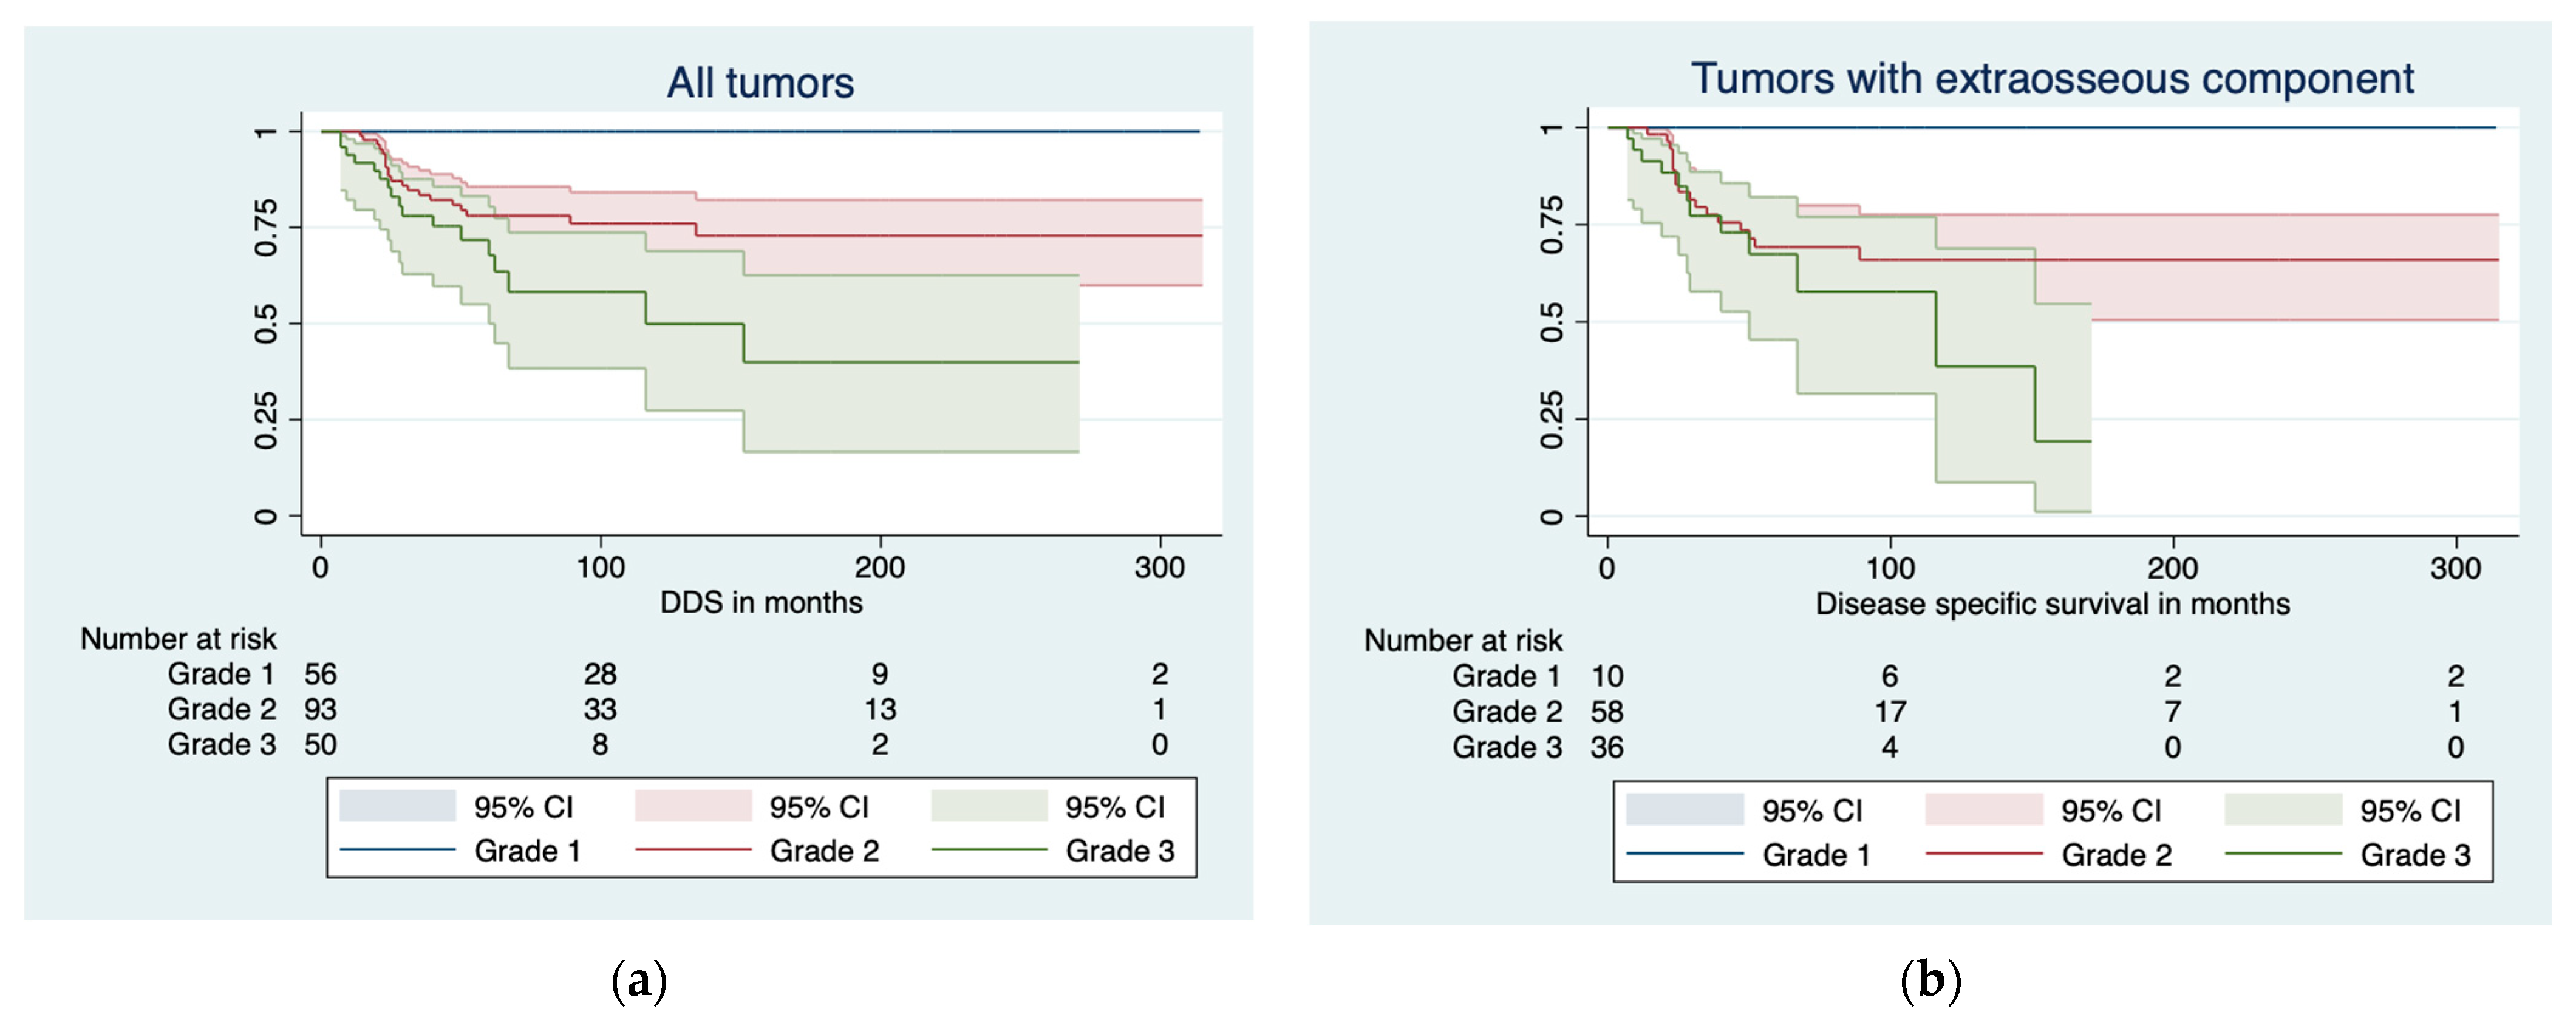Select the Grade 1 at-risk count 56
This screenshot has width=2576, height=1023.
320,674
